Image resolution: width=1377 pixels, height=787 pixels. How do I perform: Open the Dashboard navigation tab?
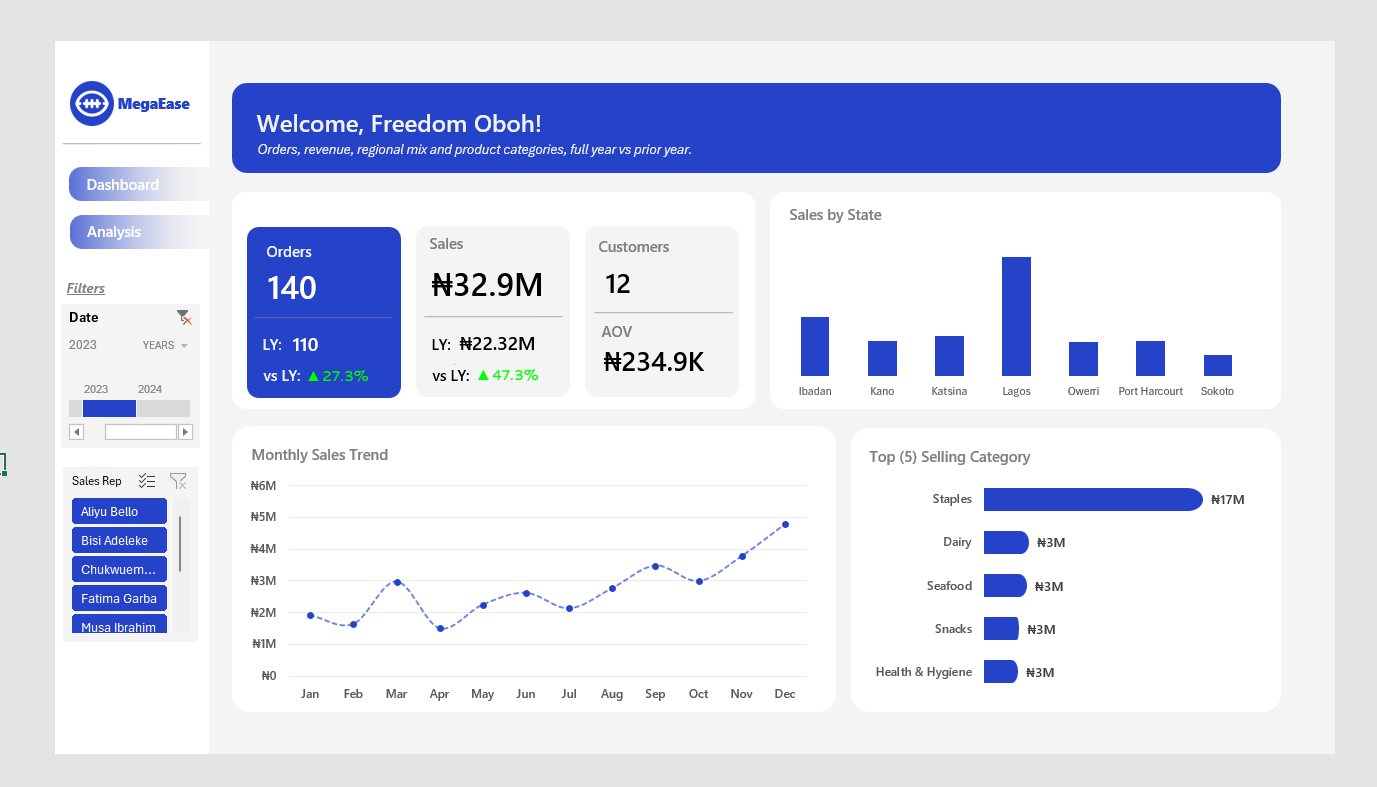[x=139, y=184]
